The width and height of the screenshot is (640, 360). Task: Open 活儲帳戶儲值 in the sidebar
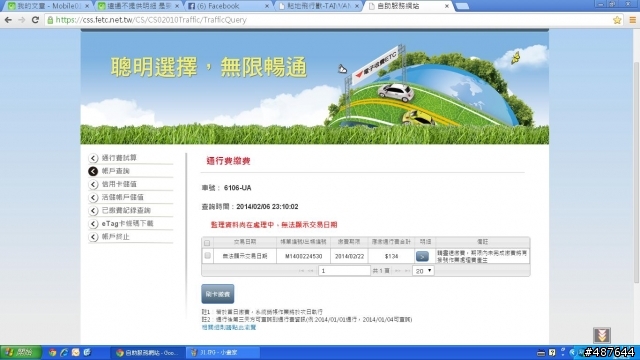click(122, 197)
